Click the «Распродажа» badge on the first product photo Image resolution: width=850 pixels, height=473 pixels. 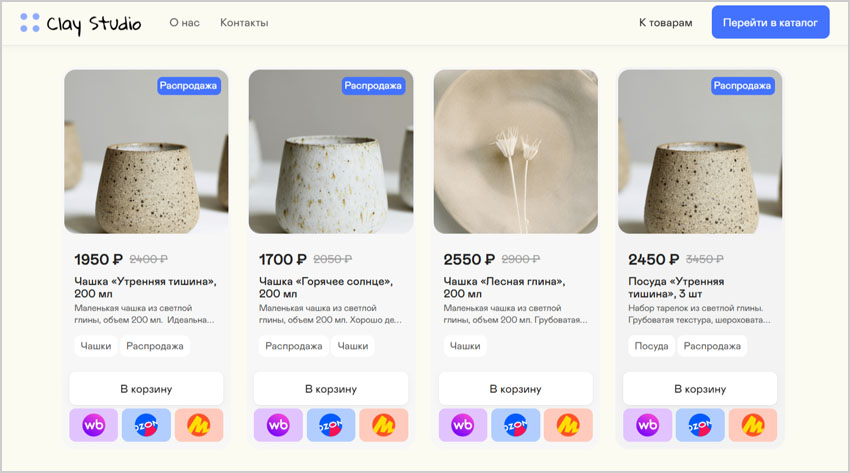click(189, 86)
